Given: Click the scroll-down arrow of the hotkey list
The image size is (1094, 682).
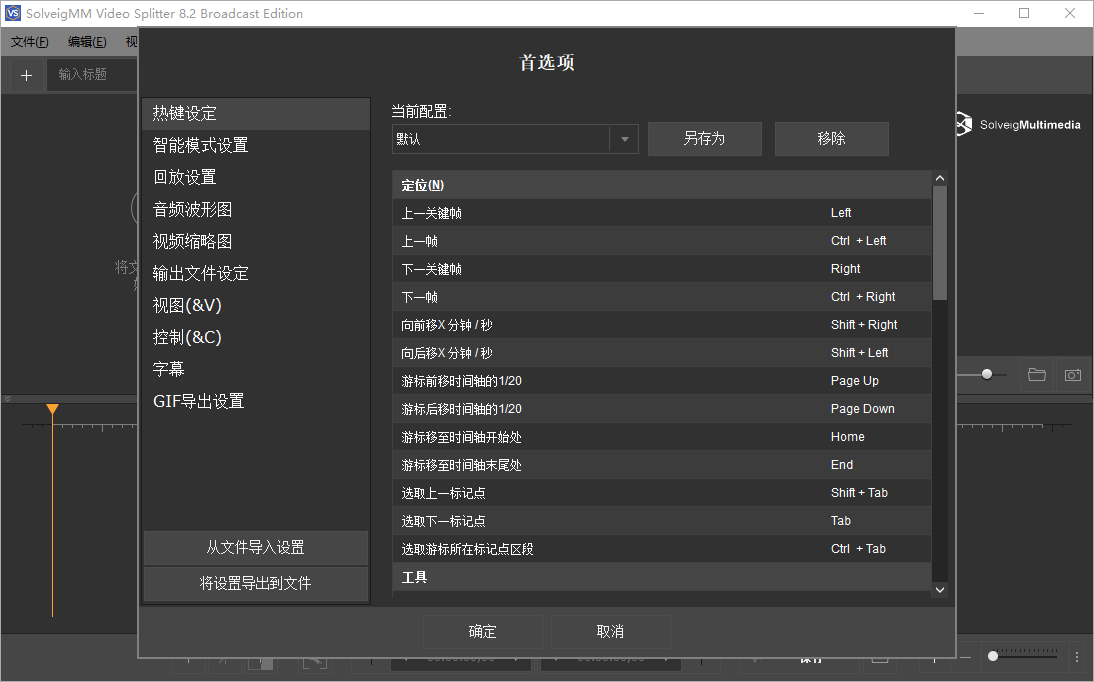Looking at the screenshot, I should click(x=939, y=589).
